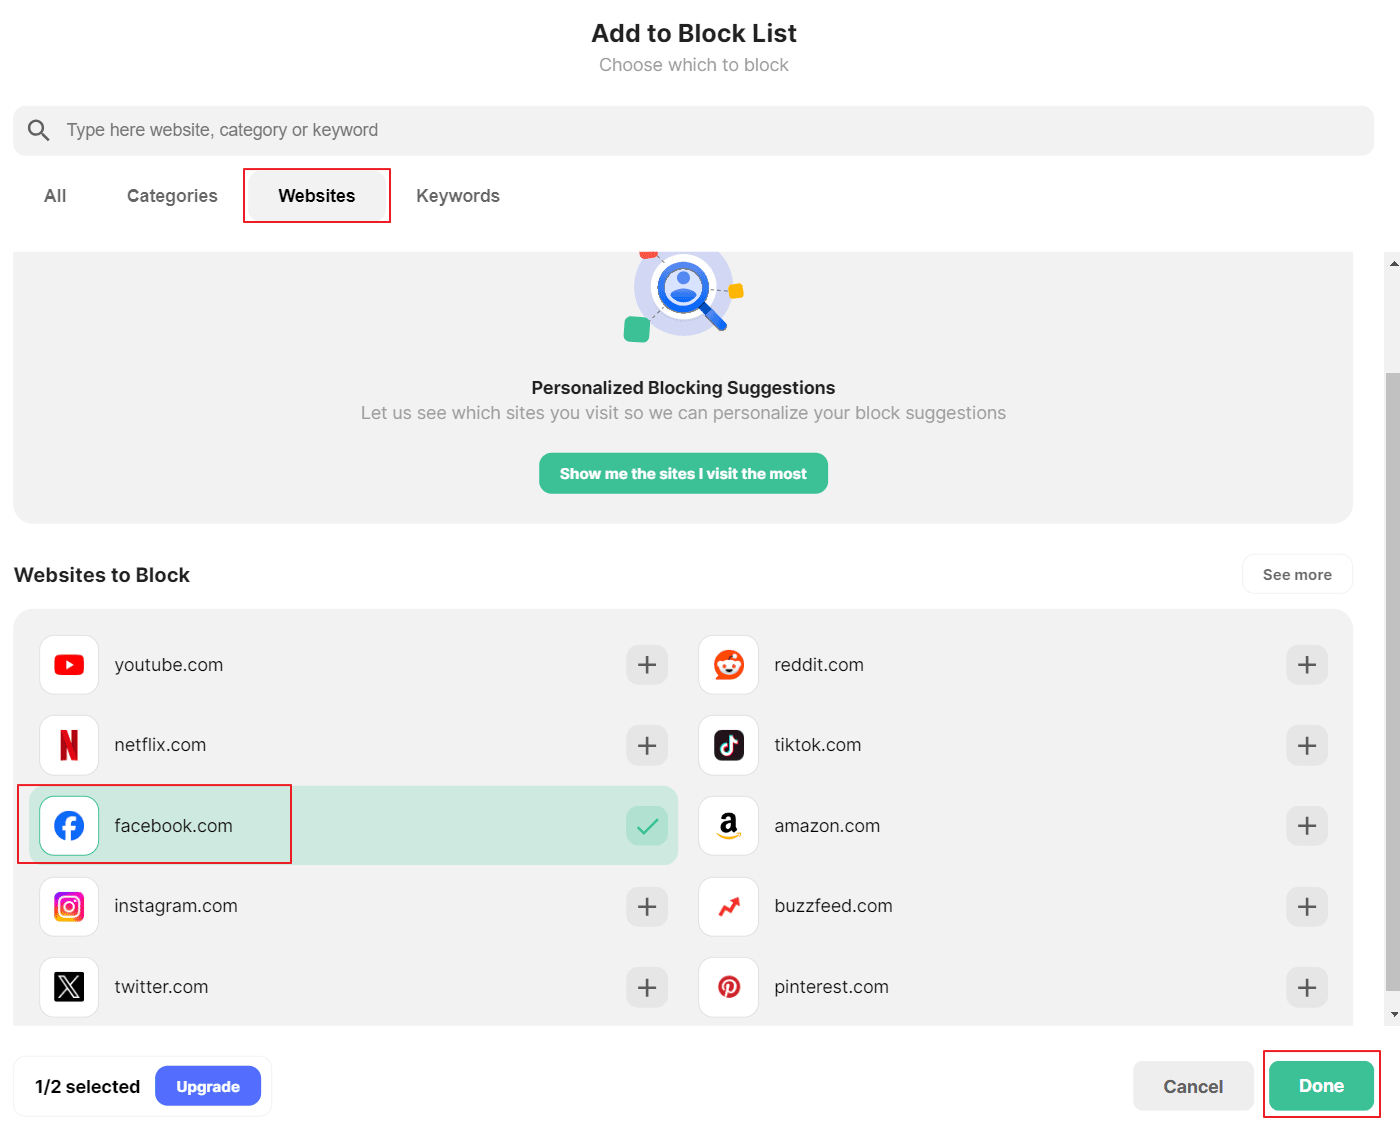Click the Netflix logo icon
Image resolution: width=1400 pixels, height=1132 pixels.
pos(69,745)
